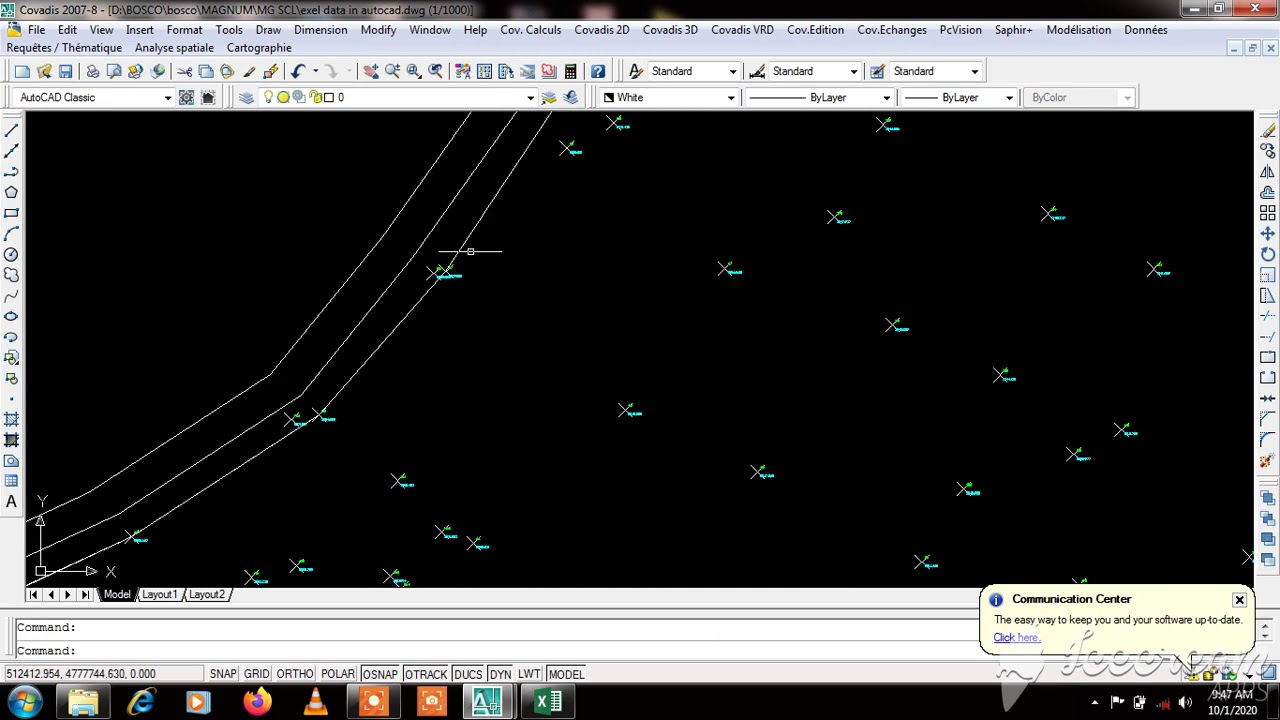Open the Covadis 3D menu

tap(670, 30)
